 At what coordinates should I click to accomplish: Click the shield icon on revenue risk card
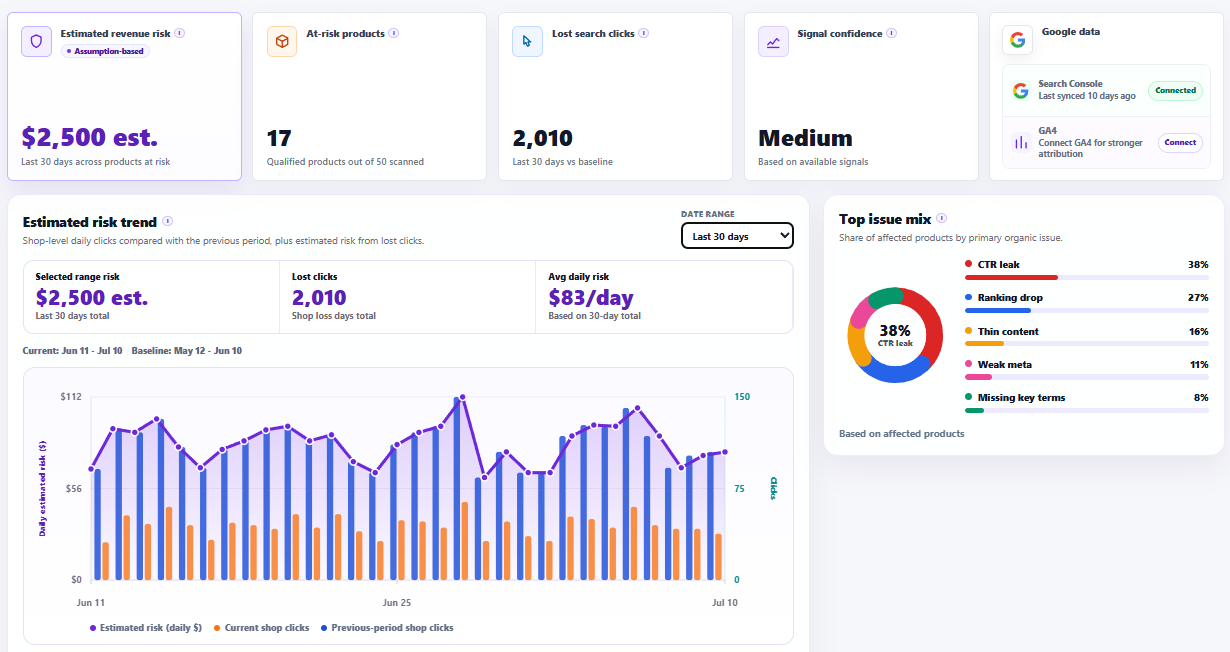click(x=37, y=42)
